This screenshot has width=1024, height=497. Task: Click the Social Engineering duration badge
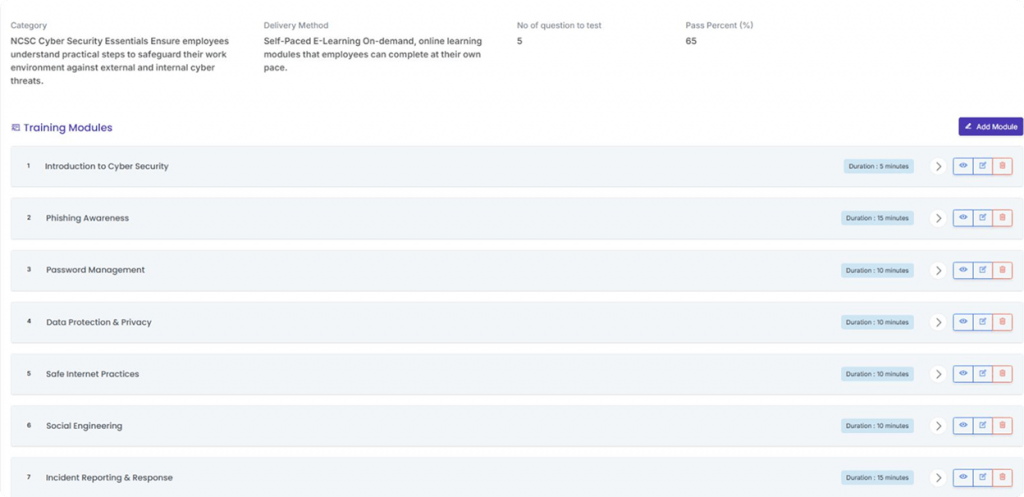pos(877,426)
